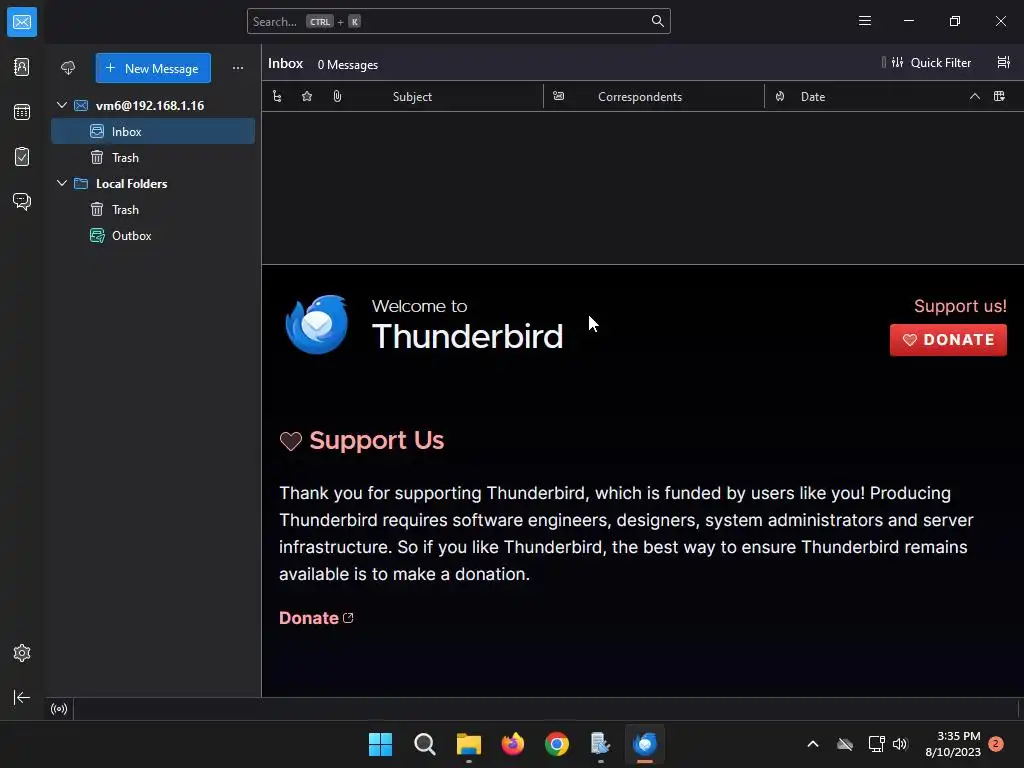Open the Mail space icon
This screenshot has width=1024, height=768.
tap(22, 22)
